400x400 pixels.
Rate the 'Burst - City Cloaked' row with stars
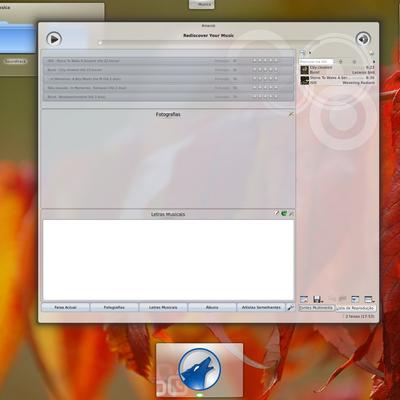point(265,70)
